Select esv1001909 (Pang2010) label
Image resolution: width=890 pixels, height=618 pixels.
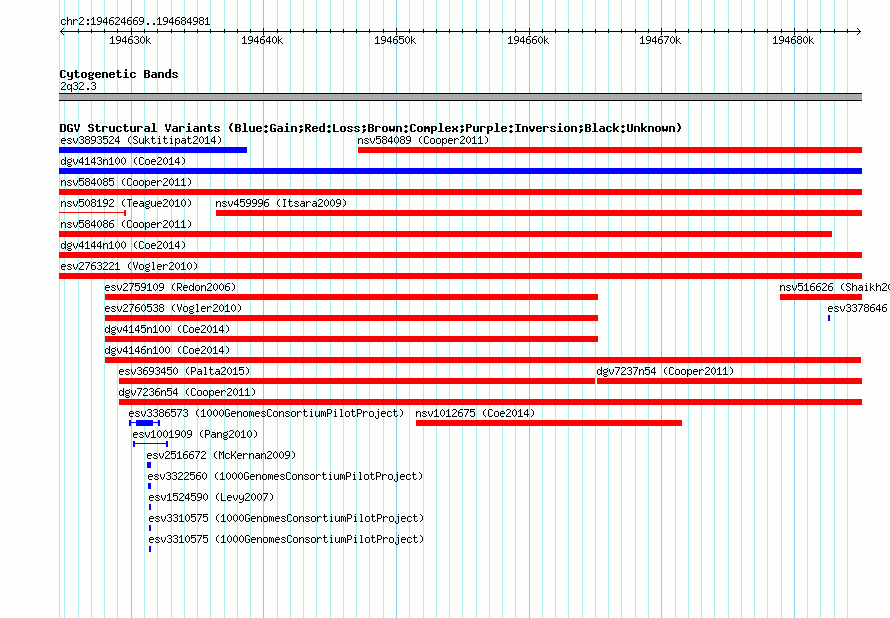click(195, 434)
